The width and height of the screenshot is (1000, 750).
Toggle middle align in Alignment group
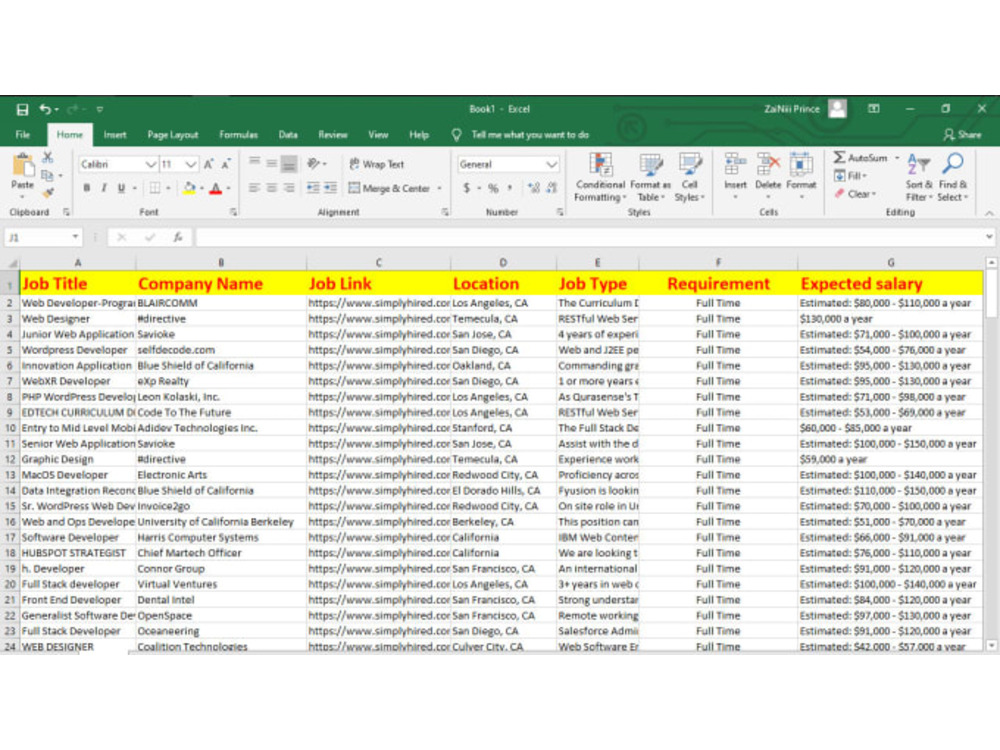click(x=272, y=164)
